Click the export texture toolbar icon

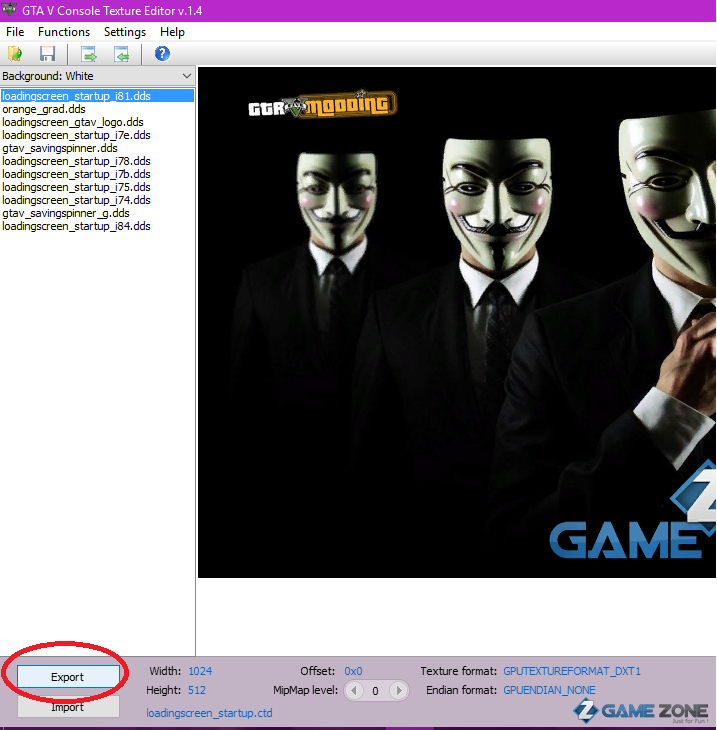point(88,54)
